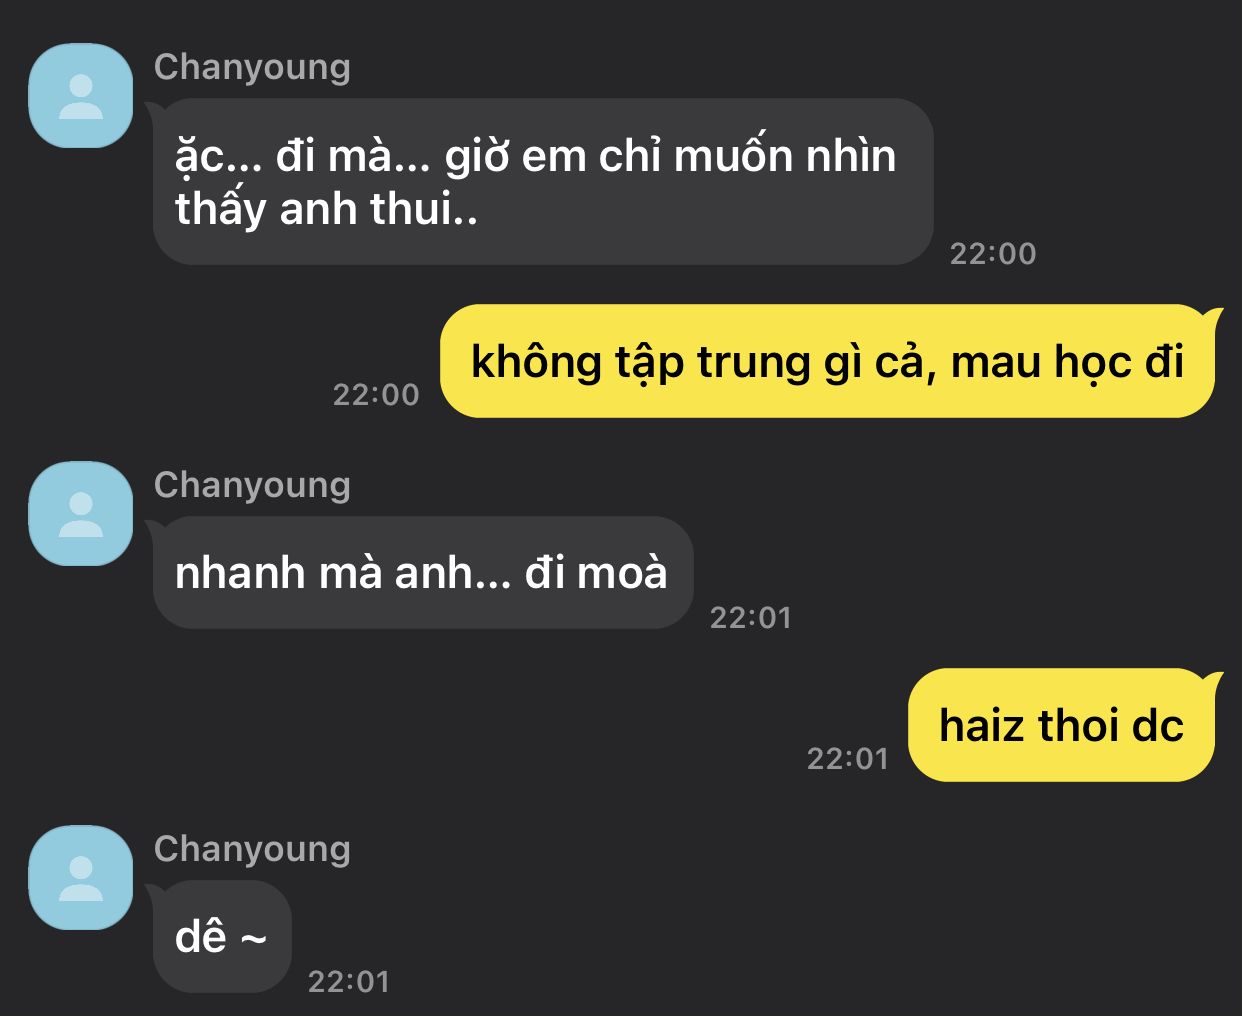
Task: Open Chanyoung's avatar beside the first message
Action: tap(81, 96)
